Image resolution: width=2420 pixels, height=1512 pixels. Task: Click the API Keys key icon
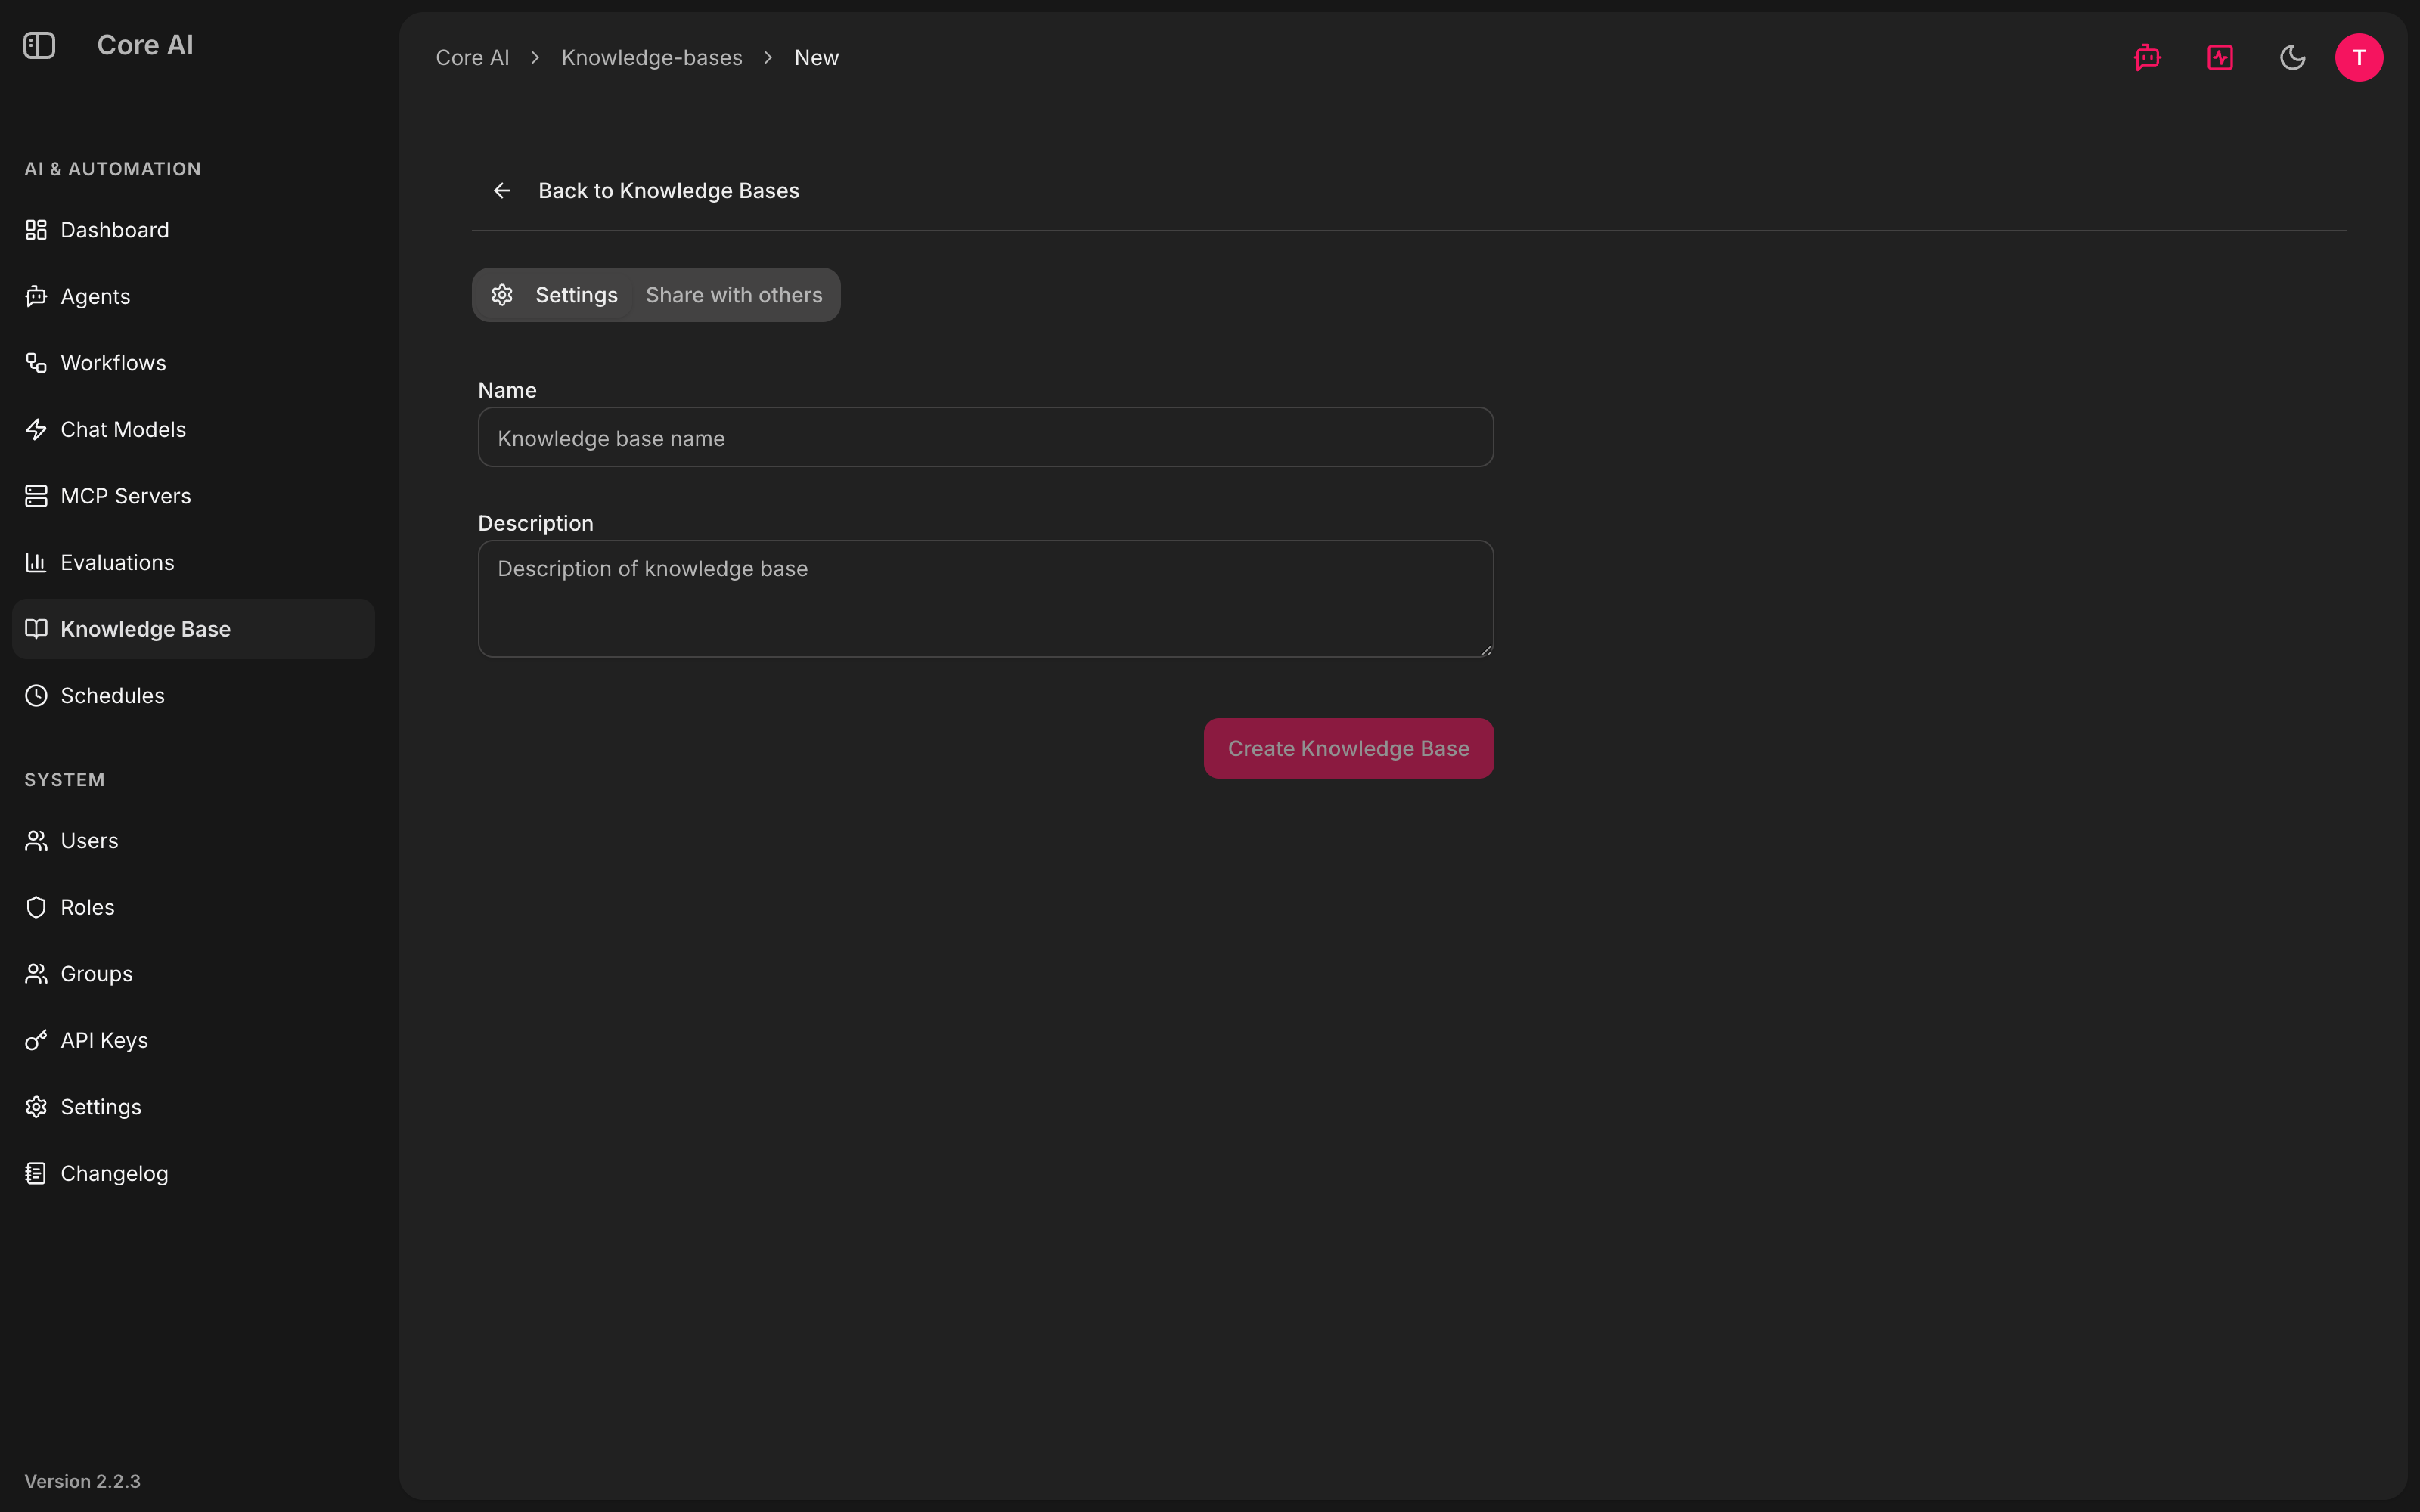tap(36, 1040)
